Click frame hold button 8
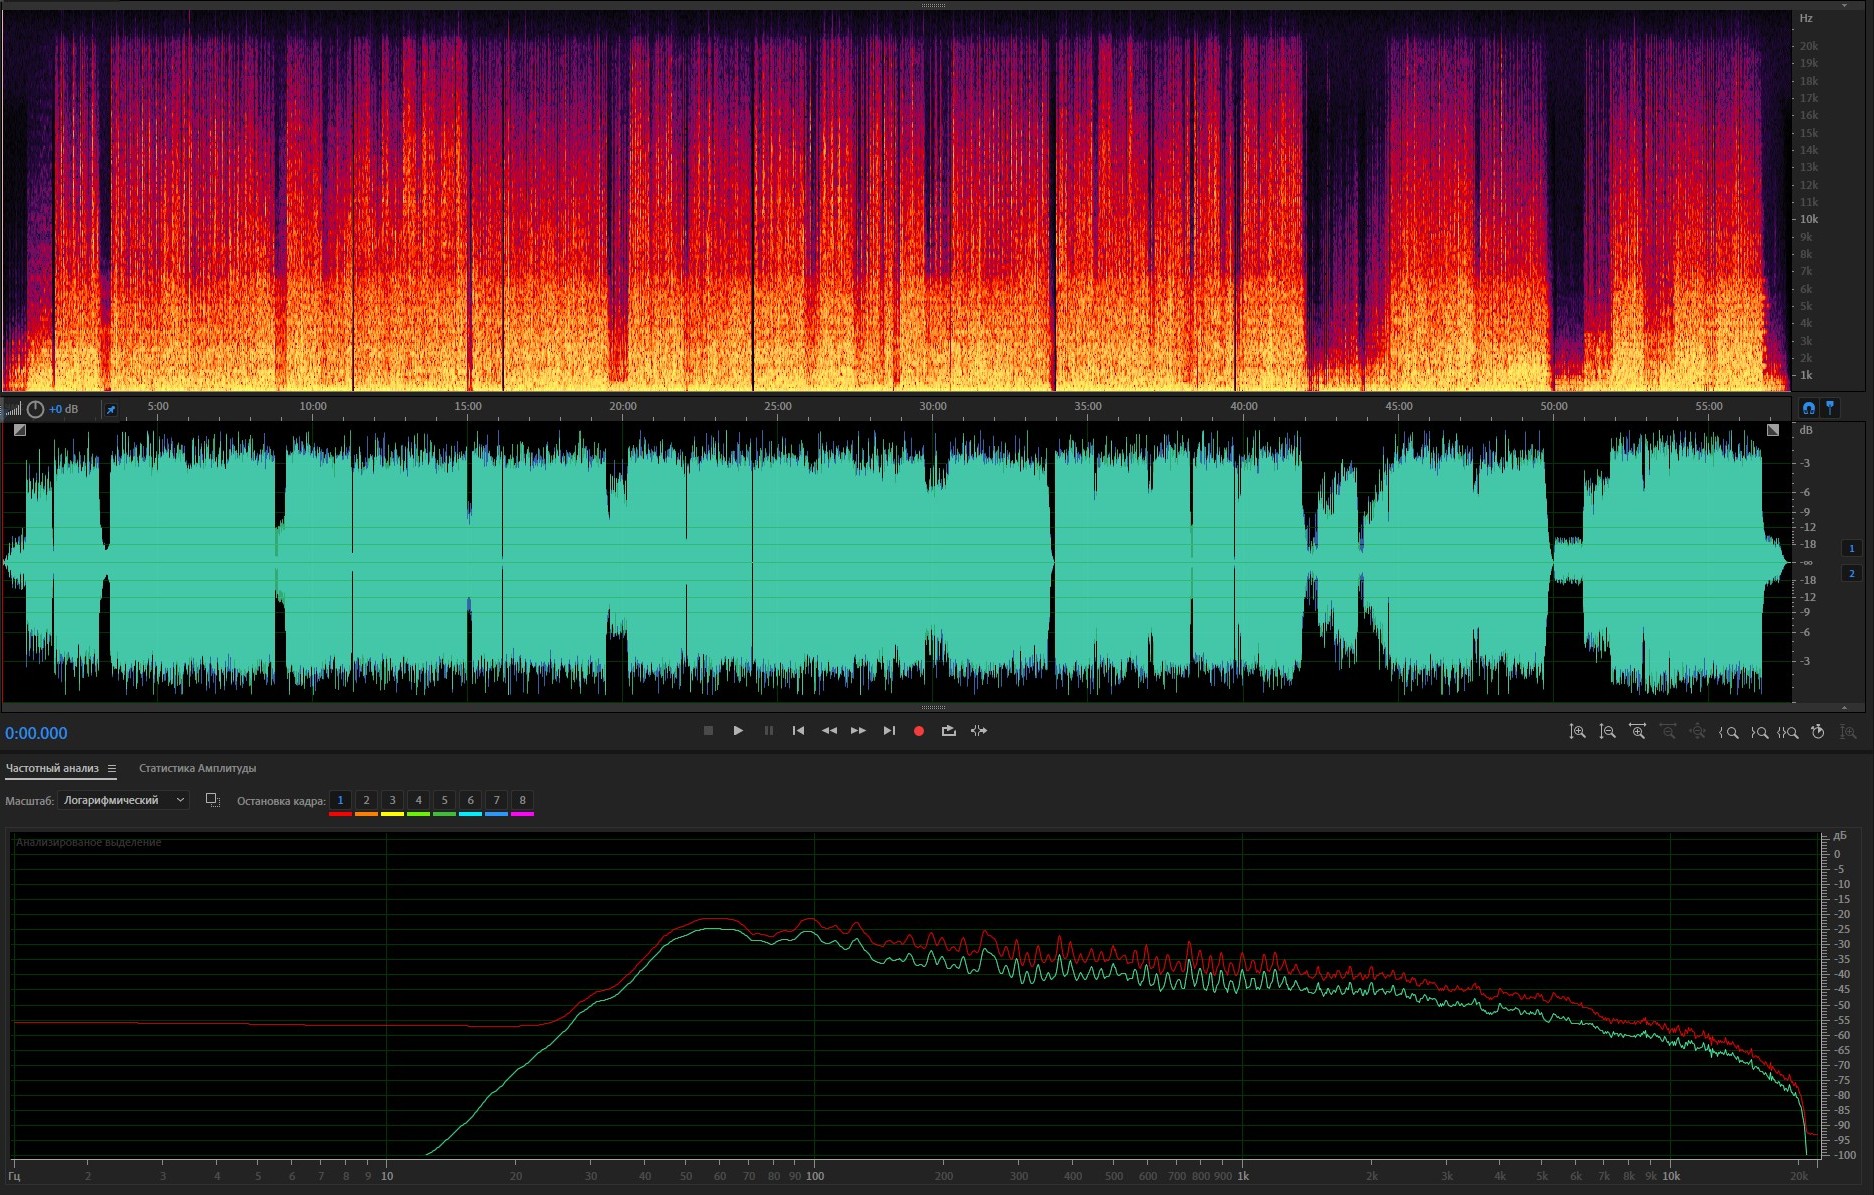This screenshot has height=1195, width=1874. point(522,800)
